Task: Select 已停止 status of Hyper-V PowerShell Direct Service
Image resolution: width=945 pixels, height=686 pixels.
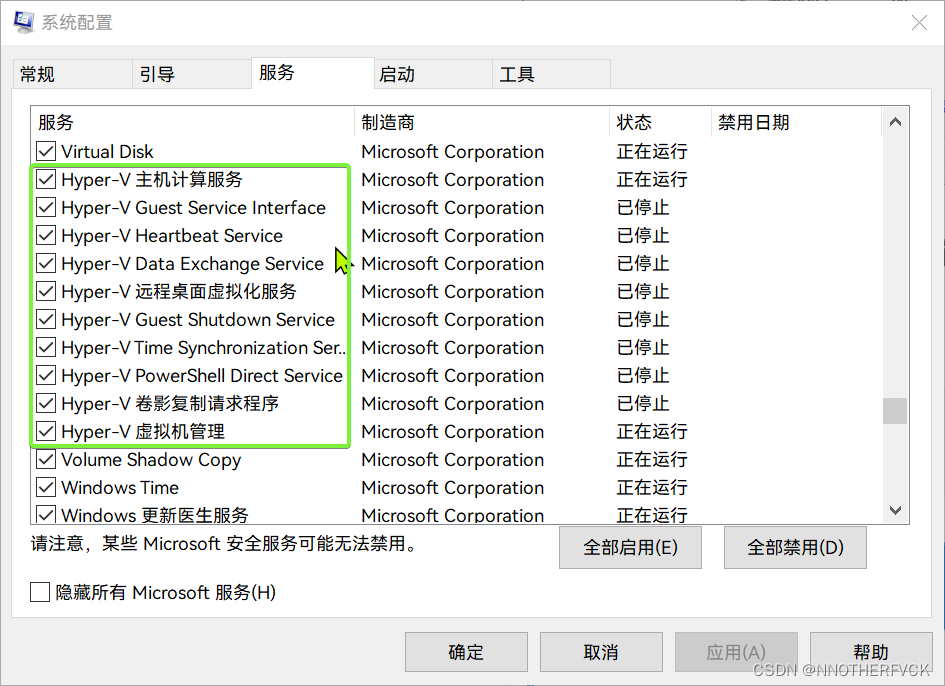Action: (x=643, y=376)
